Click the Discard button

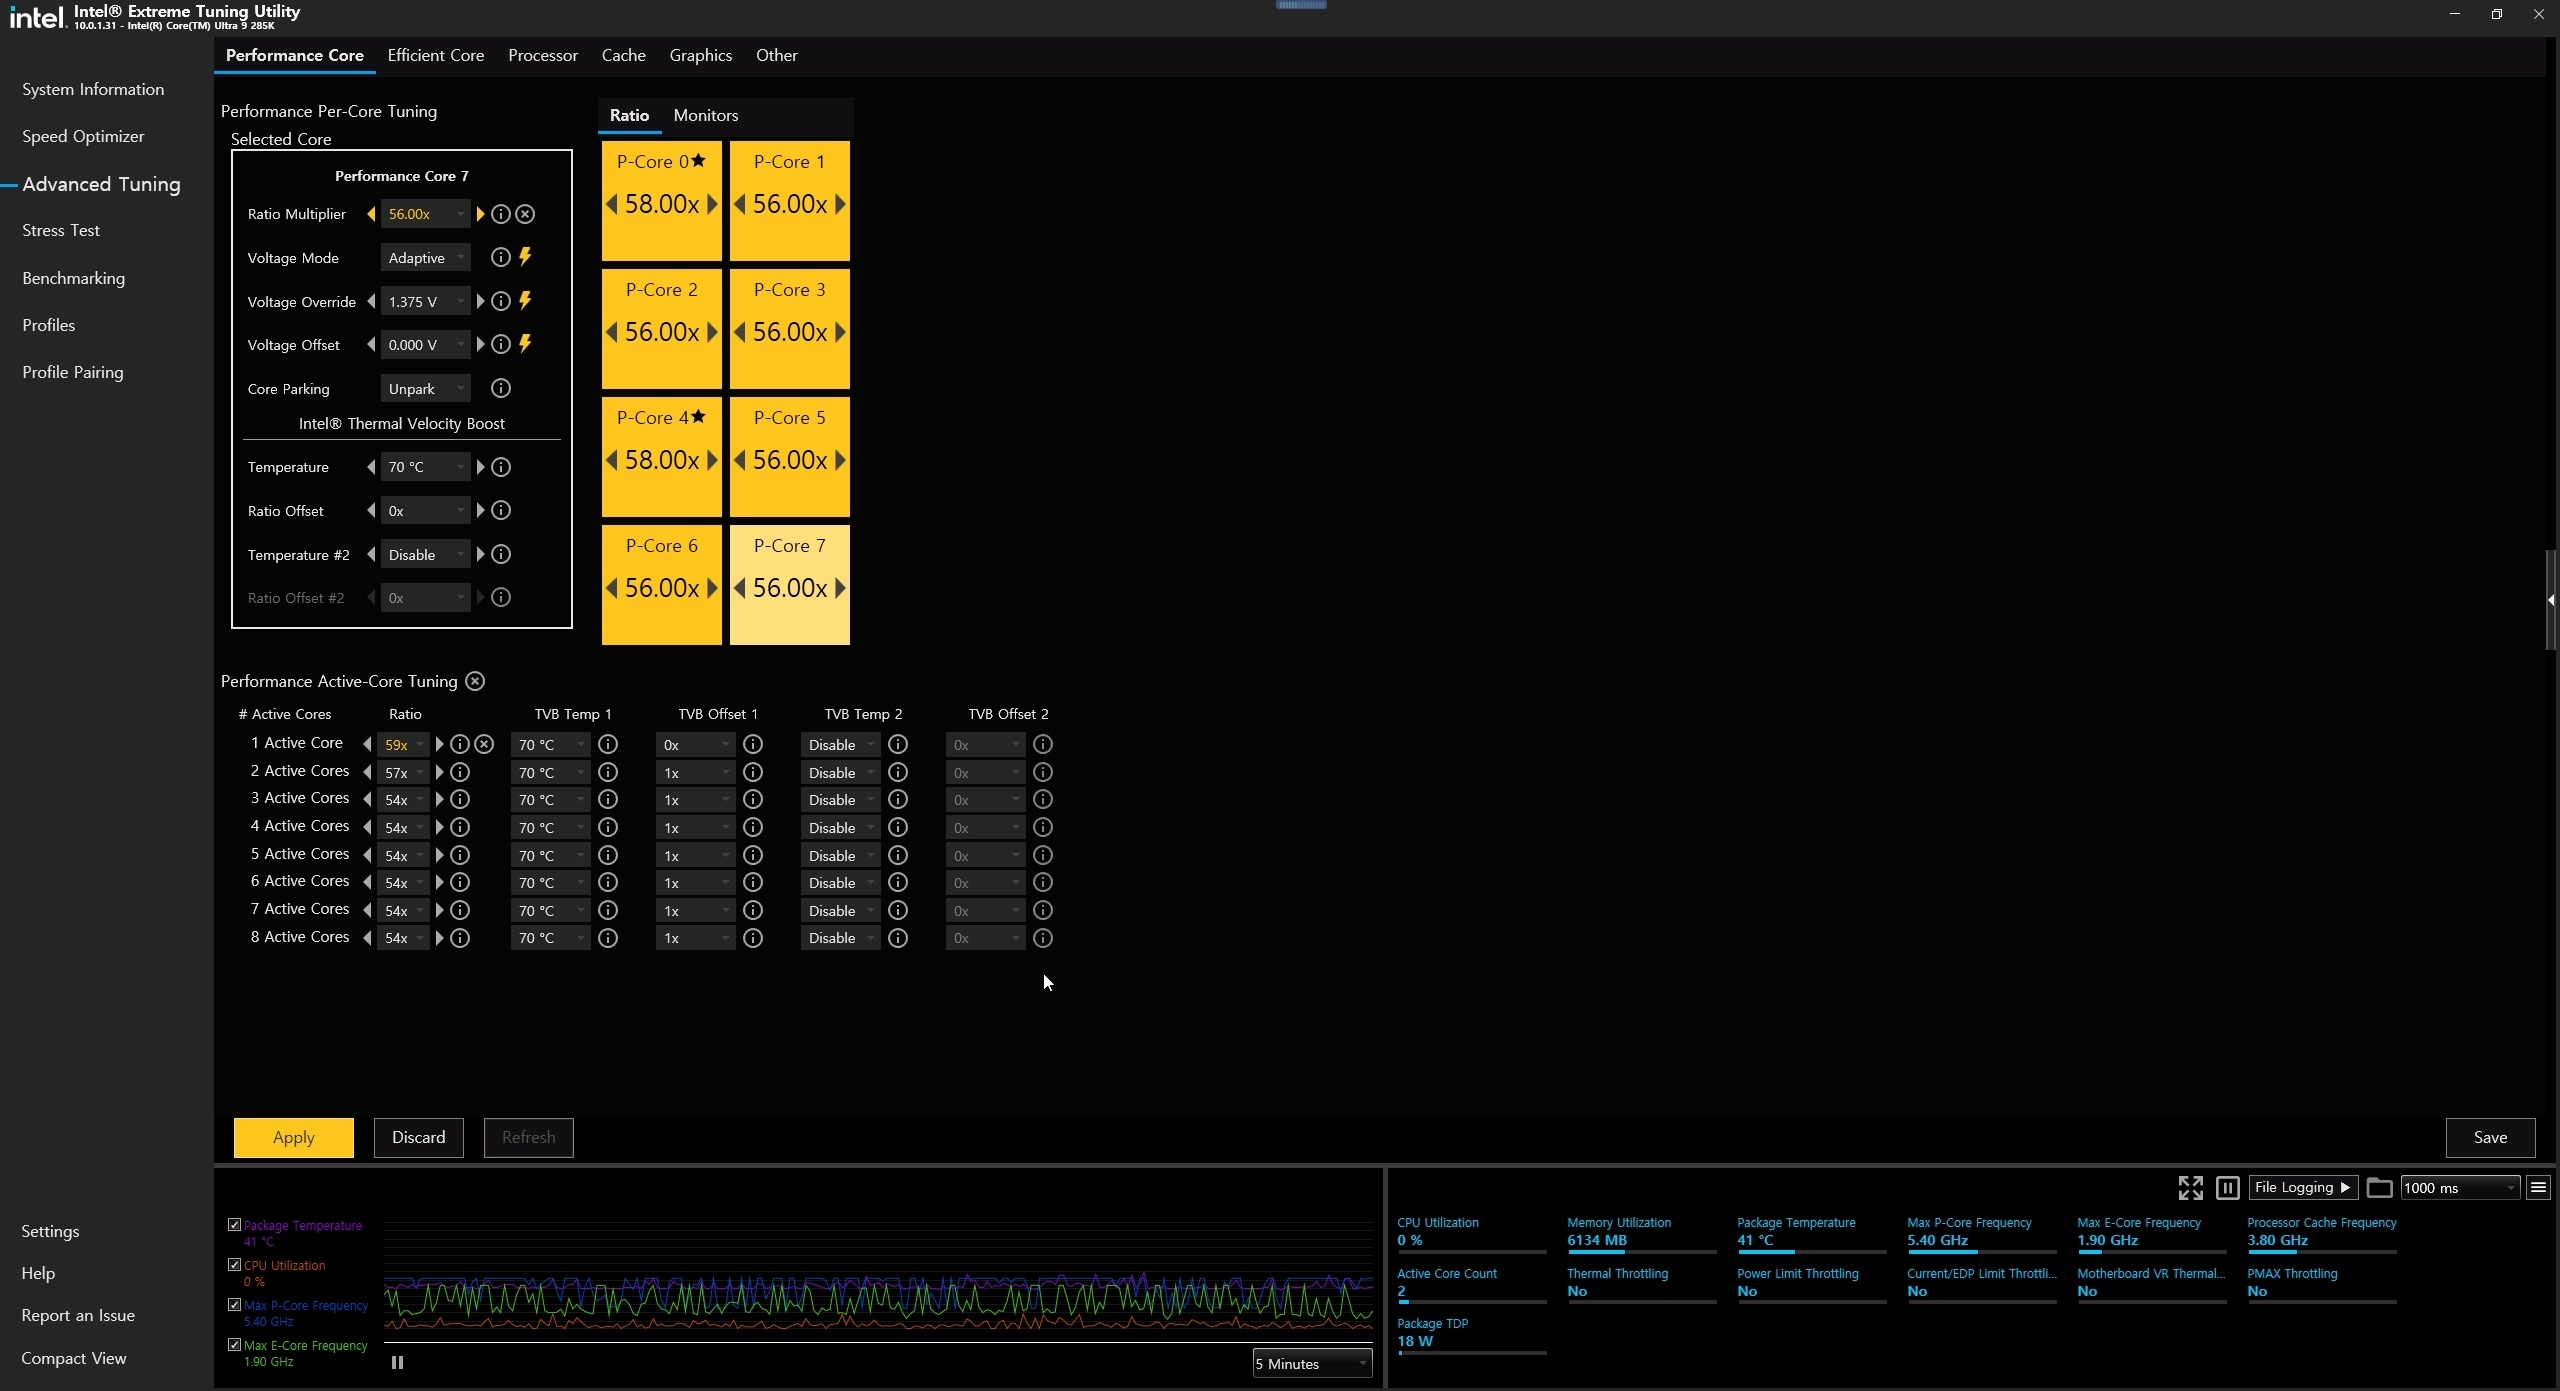[419, 1137]
